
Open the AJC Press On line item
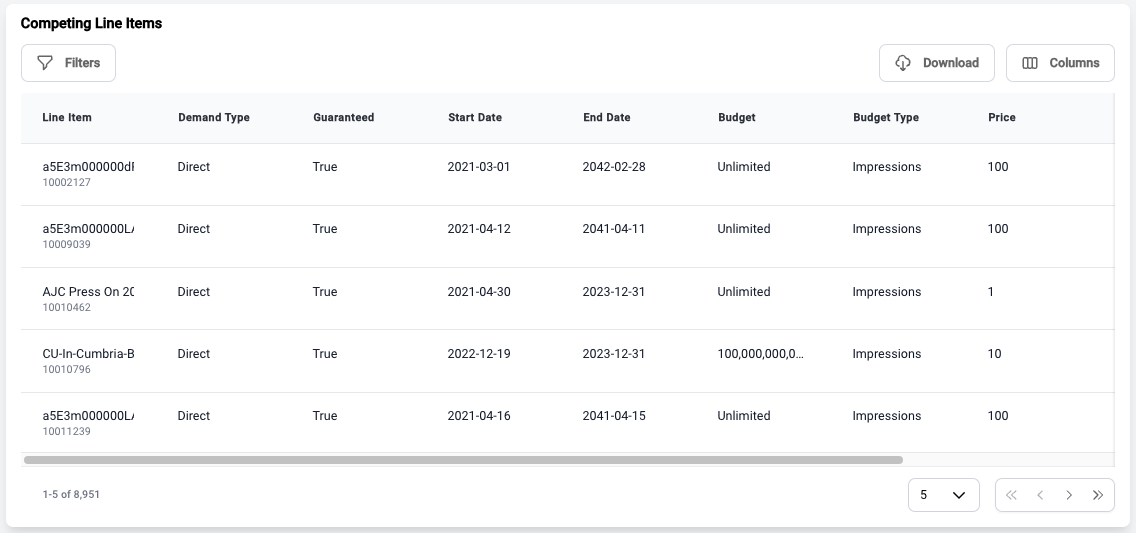pyautogui.click(x=88, y=292)
